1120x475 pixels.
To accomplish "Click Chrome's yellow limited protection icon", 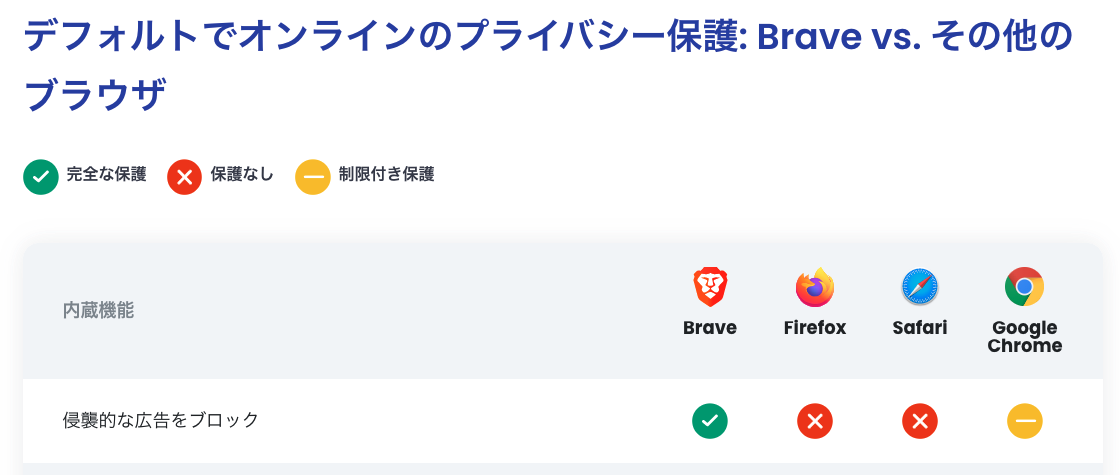I will coord(1025,421).
